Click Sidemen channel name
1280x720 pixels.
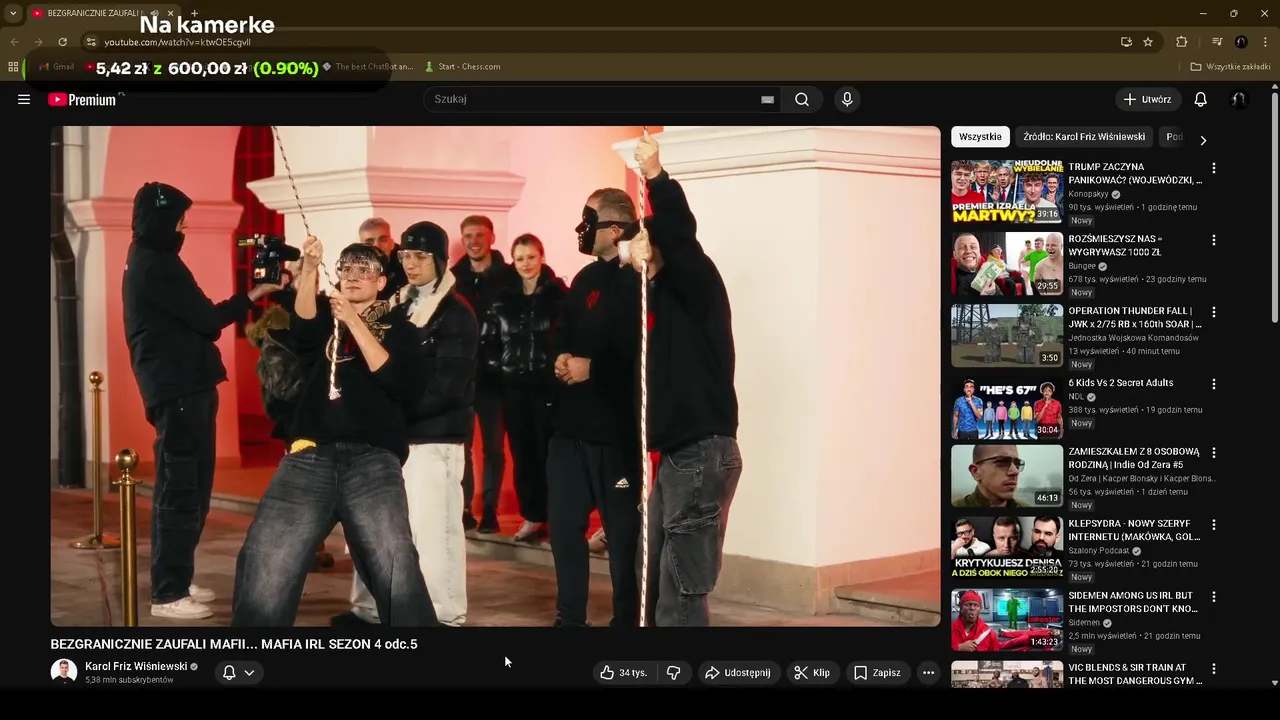point(1084,622)
